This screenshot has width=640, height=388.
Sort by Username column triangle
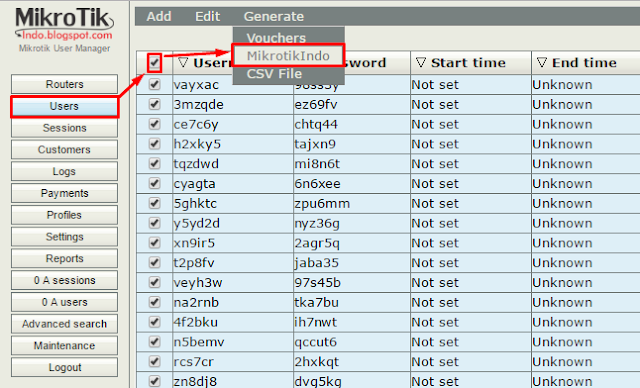pos(183,62)
